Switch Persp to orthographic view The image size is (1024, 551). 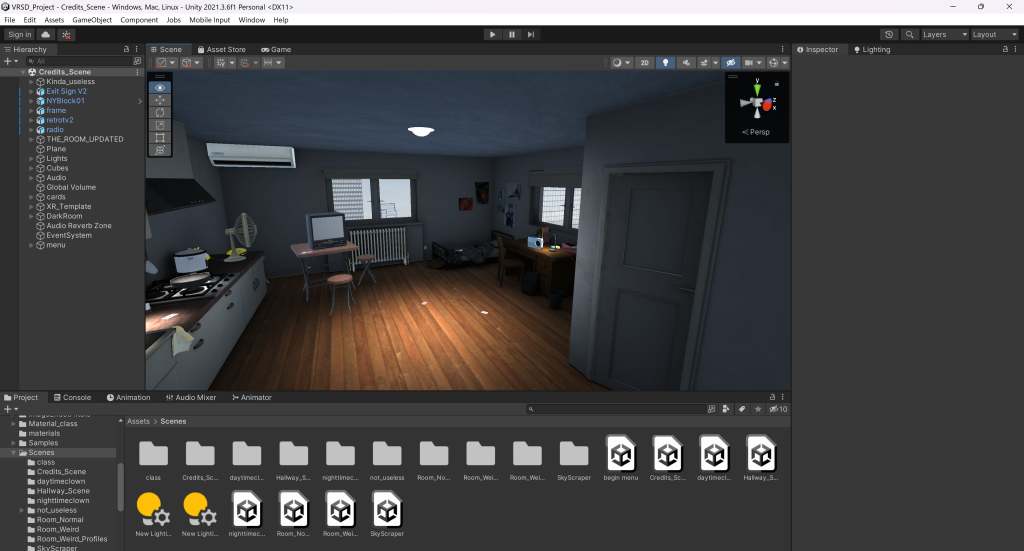coord(756,132)
